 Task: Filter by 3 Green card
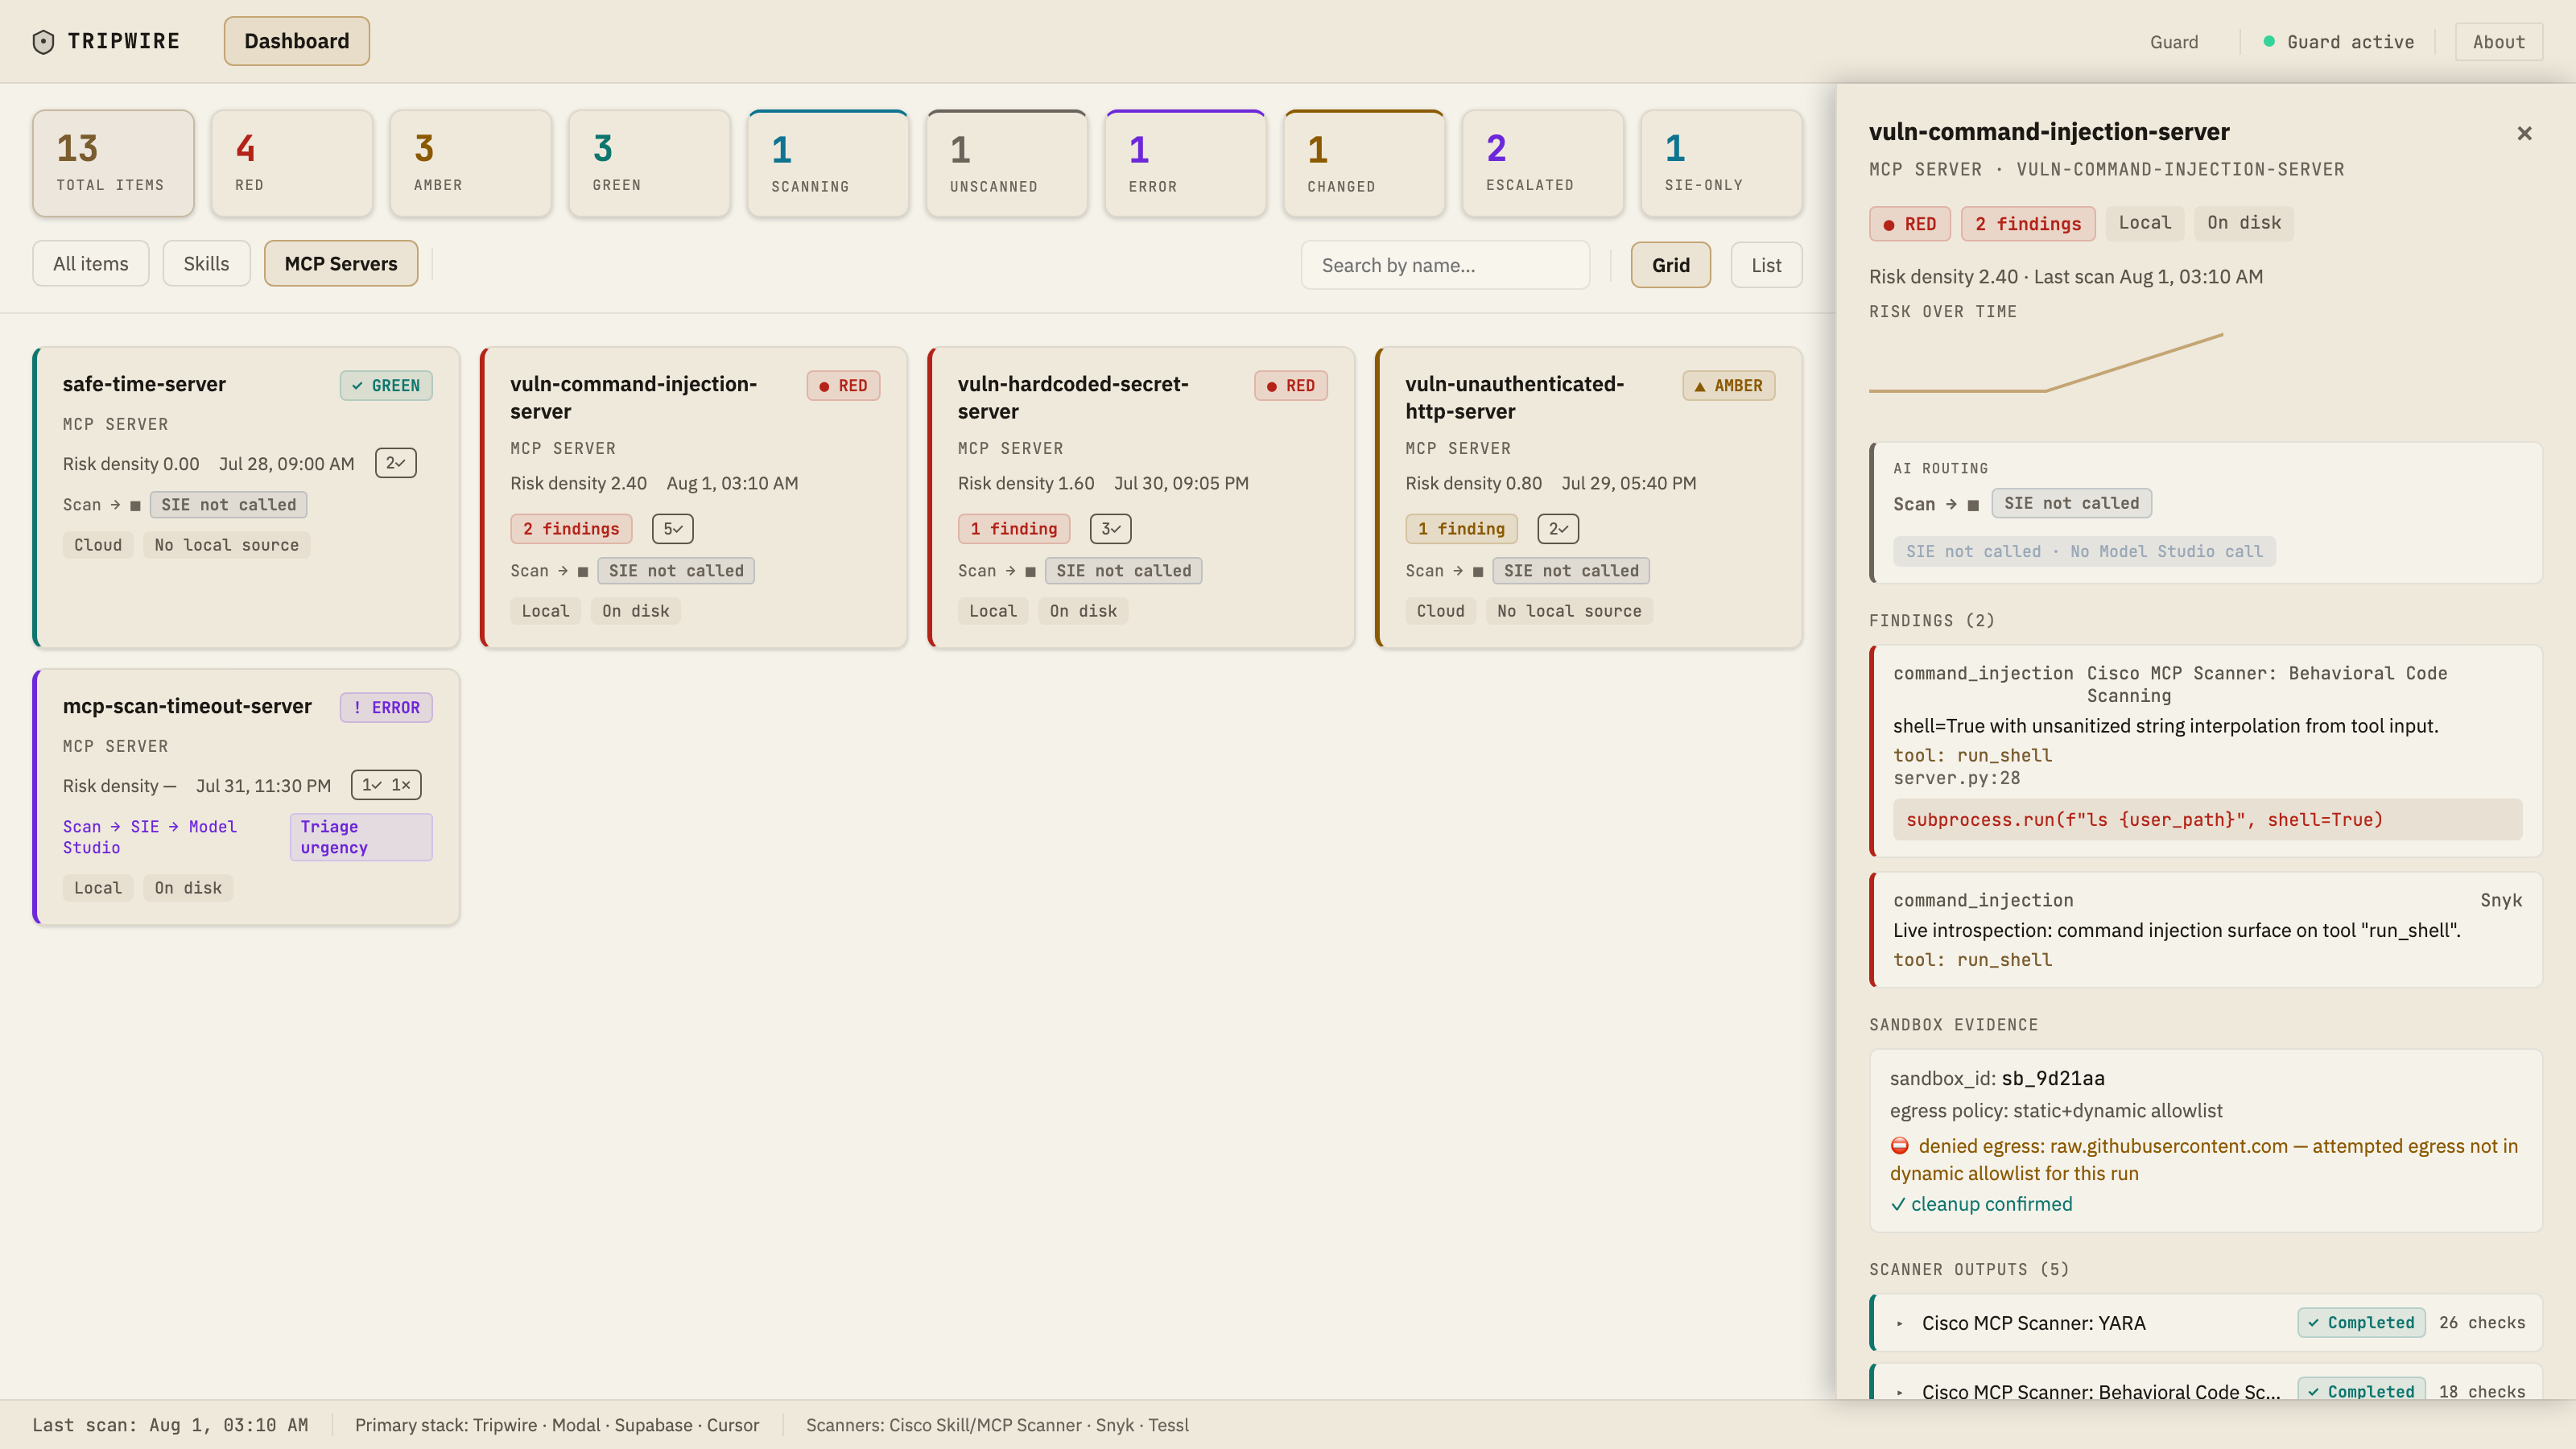tap(649, 163)
